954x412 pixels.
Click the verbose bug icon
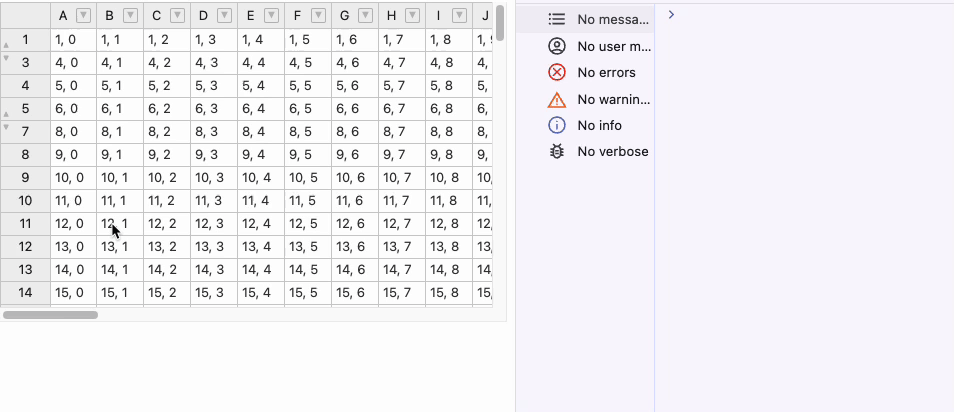tap(557, 151)
